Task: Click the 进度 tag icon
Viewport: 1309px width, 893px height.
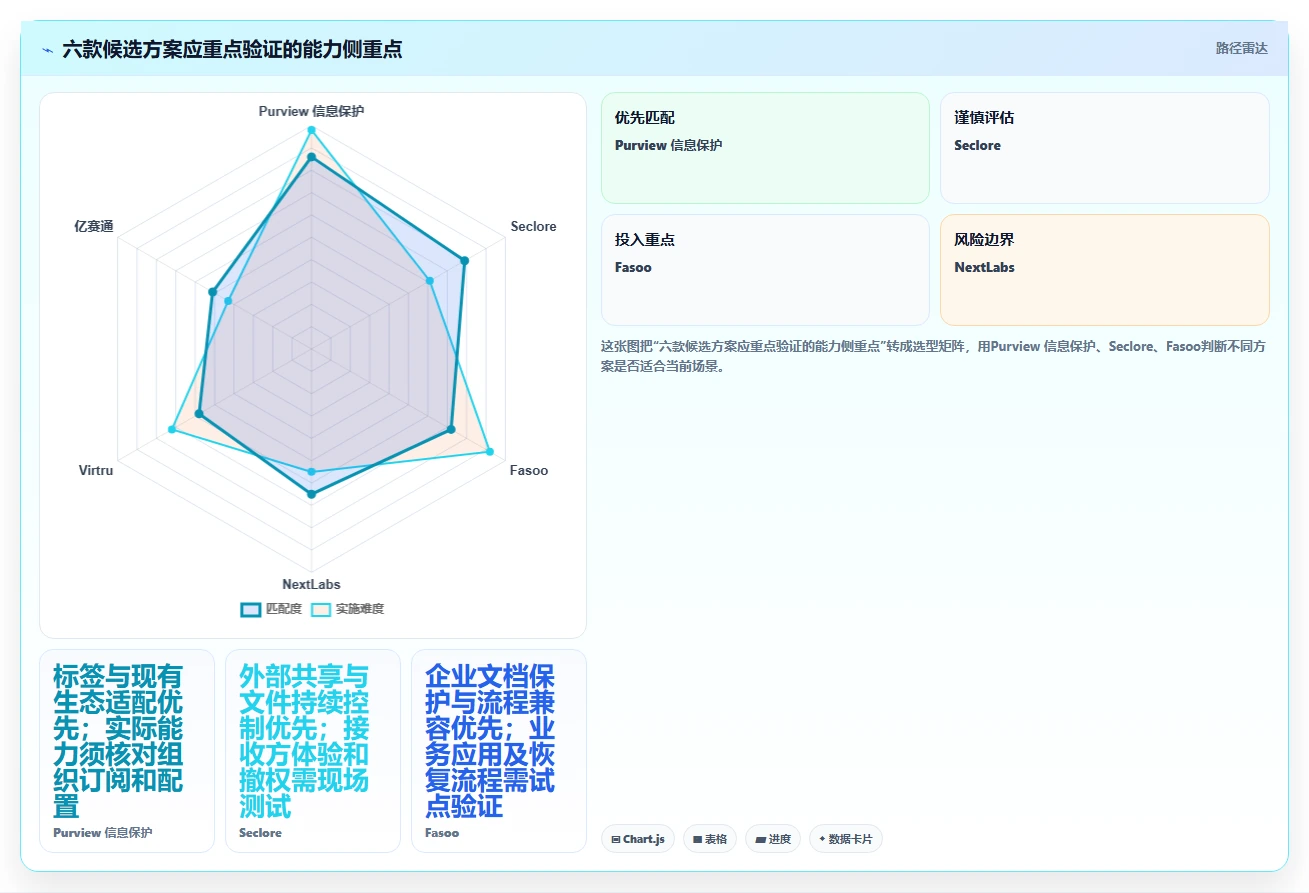Action: [760, 839]
